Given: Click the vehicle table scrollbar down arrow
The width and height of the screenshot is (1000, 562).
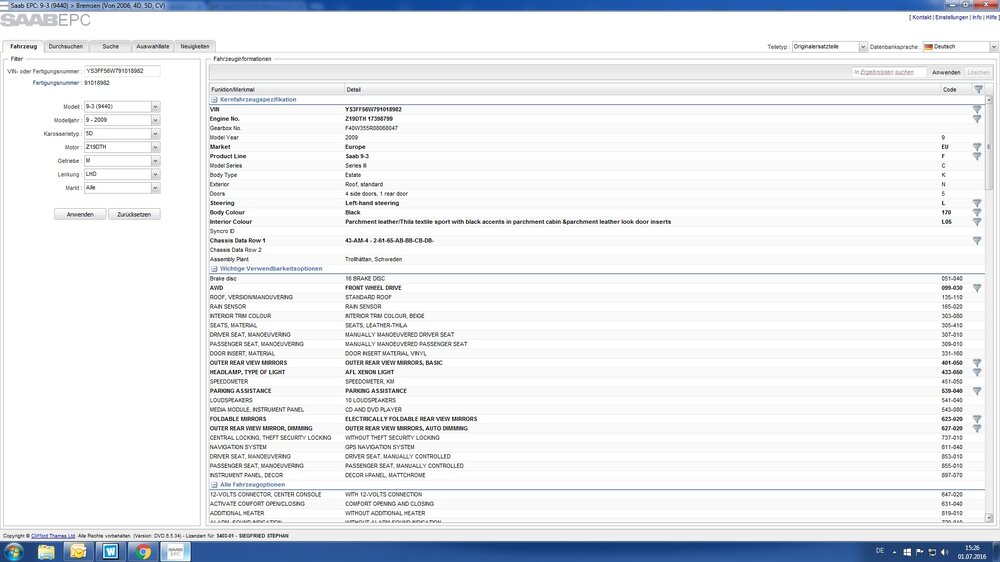Looking at the screenshot, I should 989,518.
